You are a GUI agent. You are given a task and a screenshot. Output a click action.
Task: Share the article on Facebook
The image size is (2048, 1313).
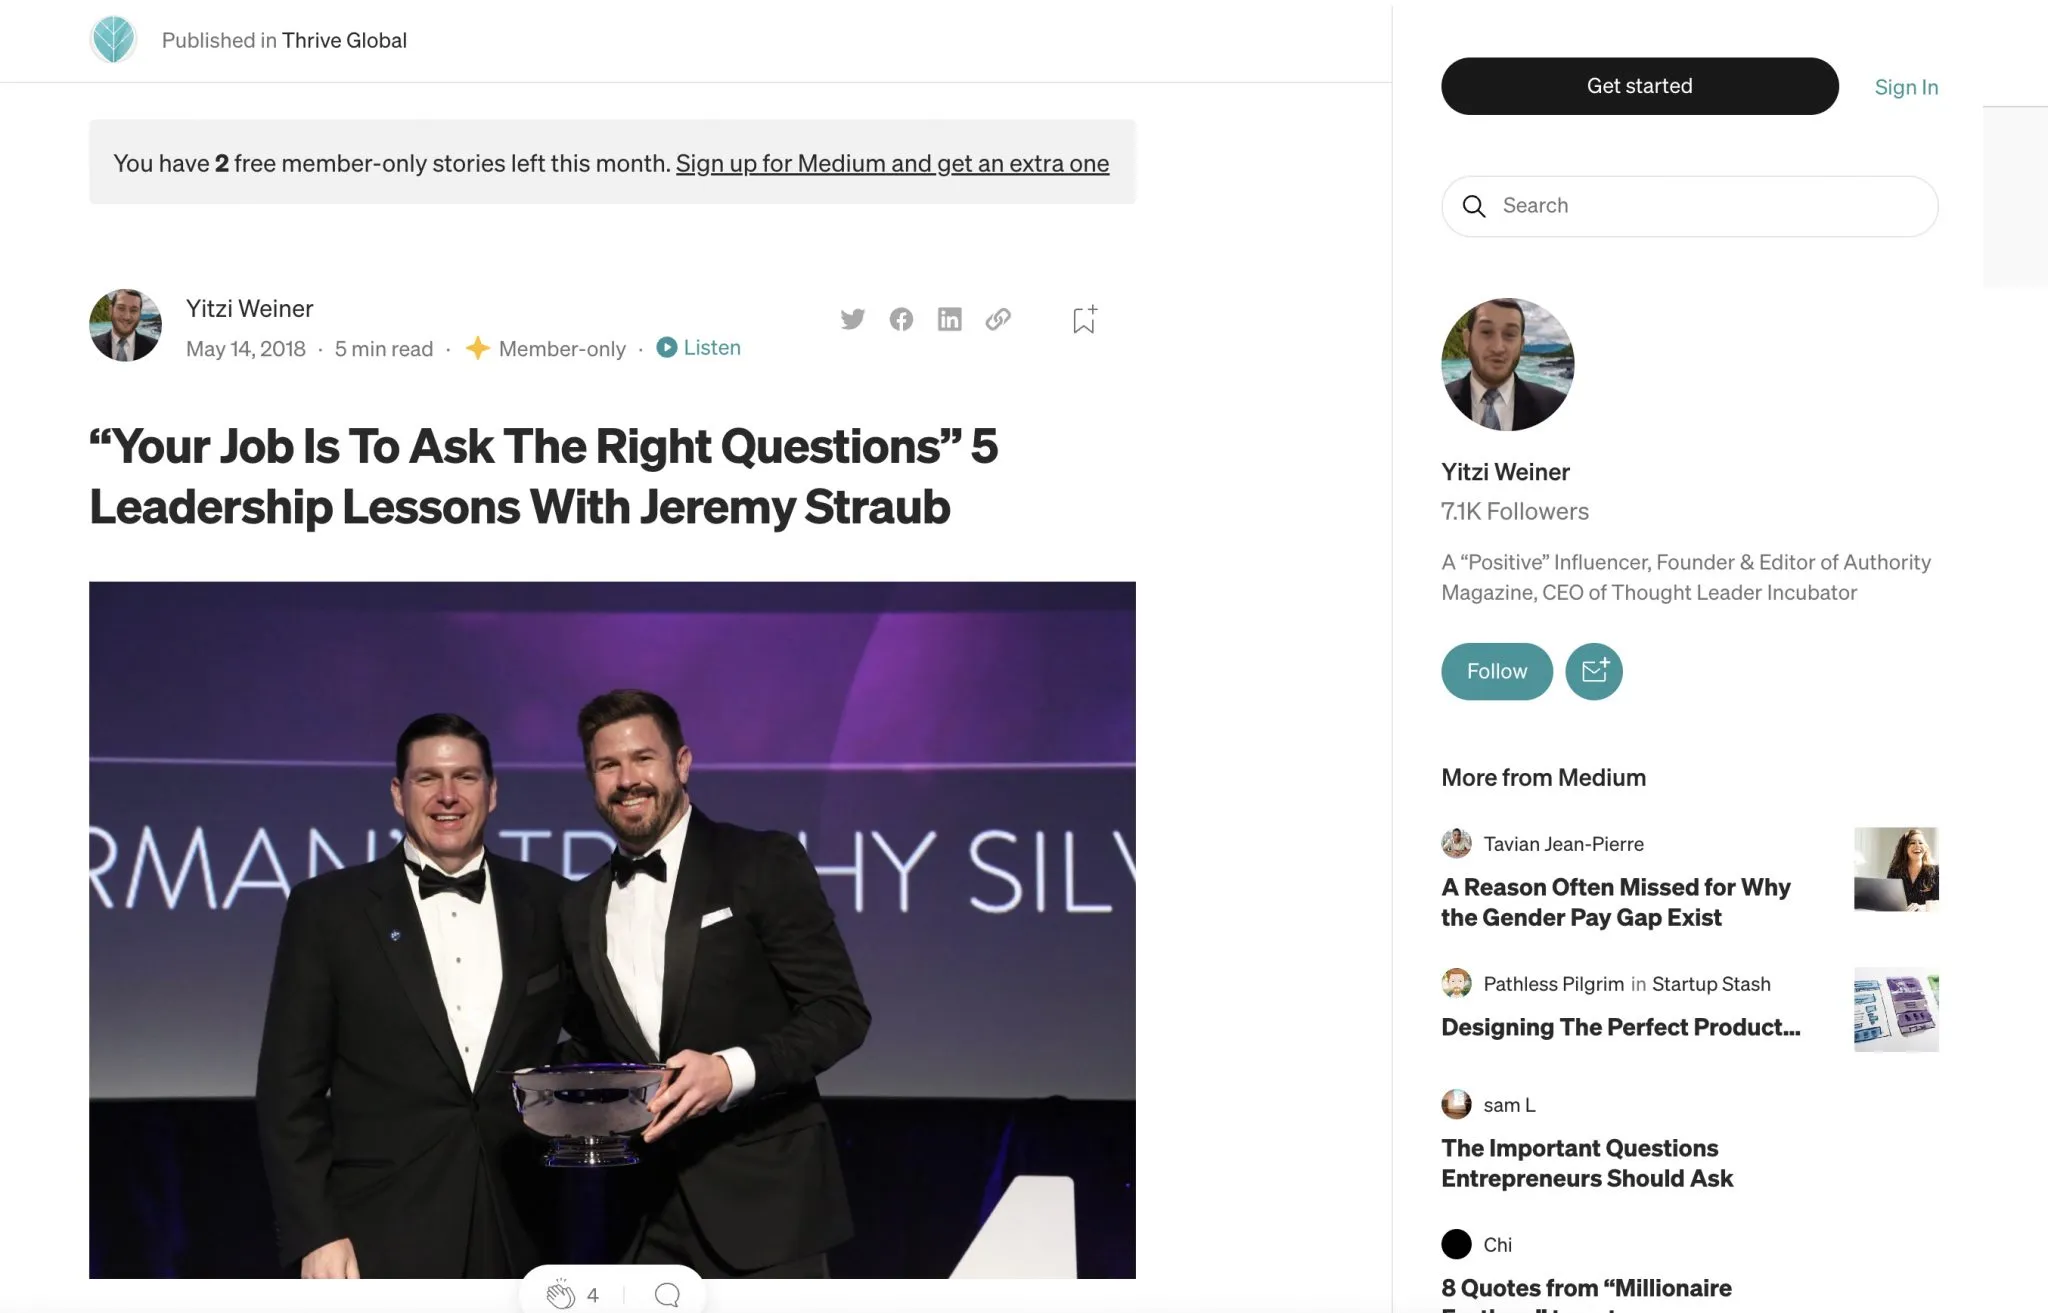(x=901, y=319)
